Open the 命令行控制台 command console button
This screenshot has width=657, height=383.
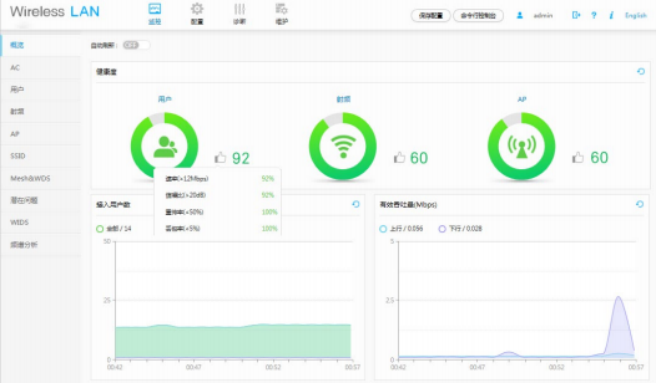(478, 16)
